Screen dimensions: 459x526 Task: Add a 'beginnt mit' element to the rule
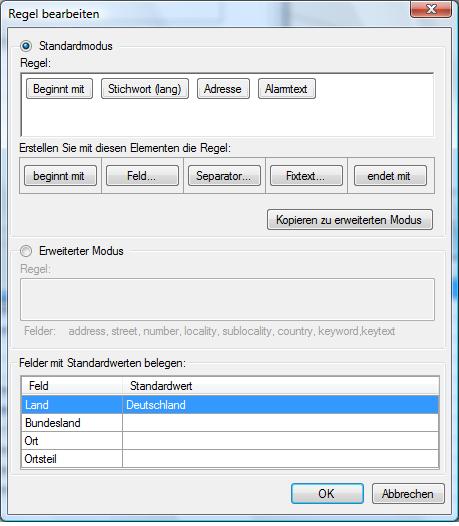click(x=60, y=175)
